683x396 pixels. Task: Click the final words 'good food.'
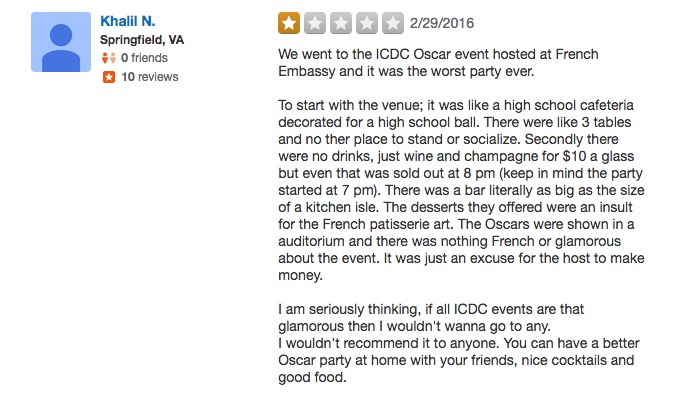[x=312, y=377]
